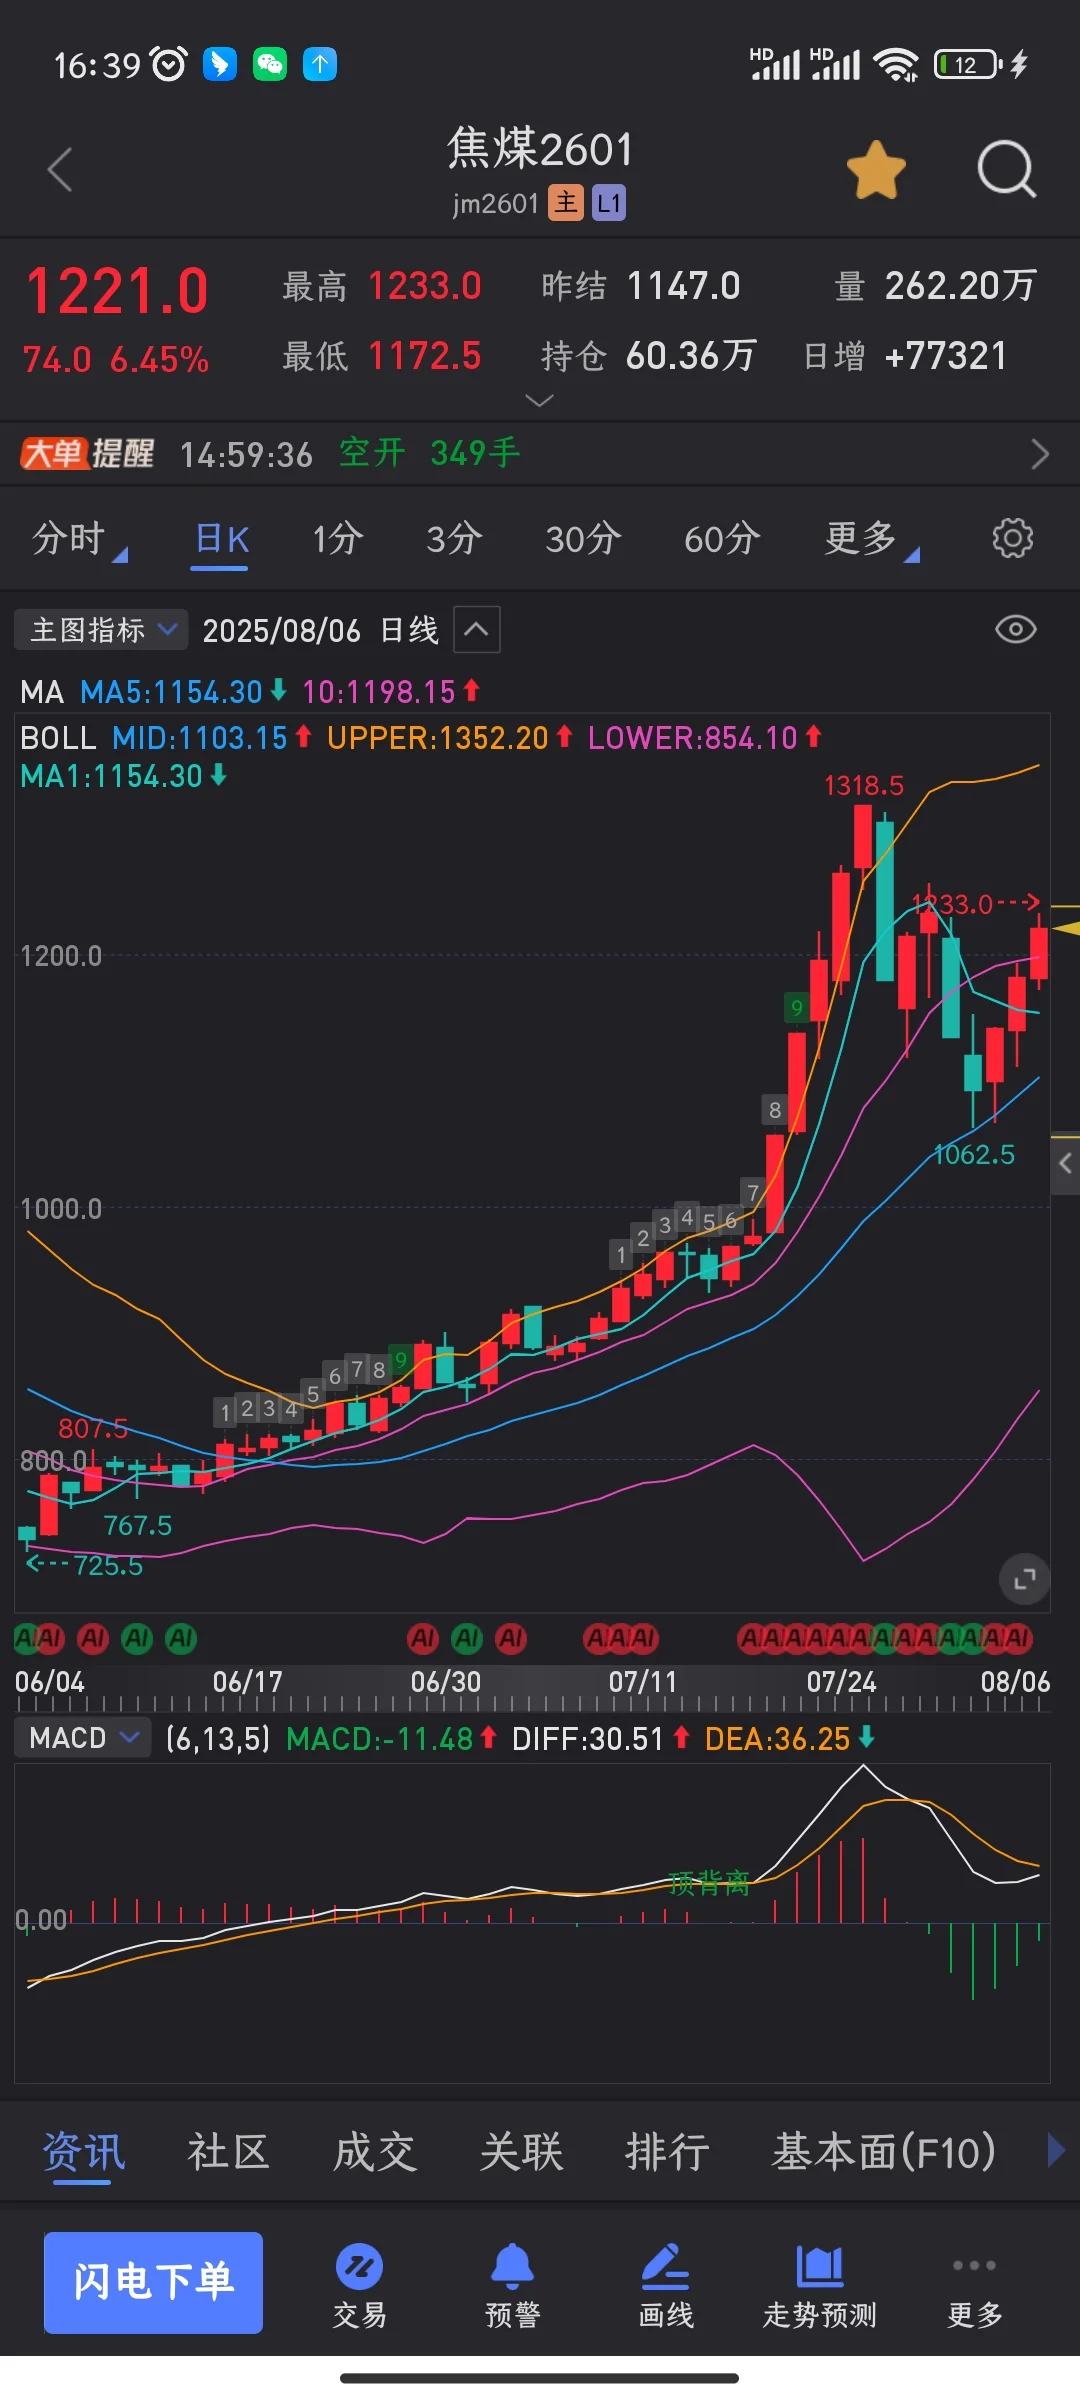Switch to 3分 chart period
1080x2400 pixels.
click(454, 539)
